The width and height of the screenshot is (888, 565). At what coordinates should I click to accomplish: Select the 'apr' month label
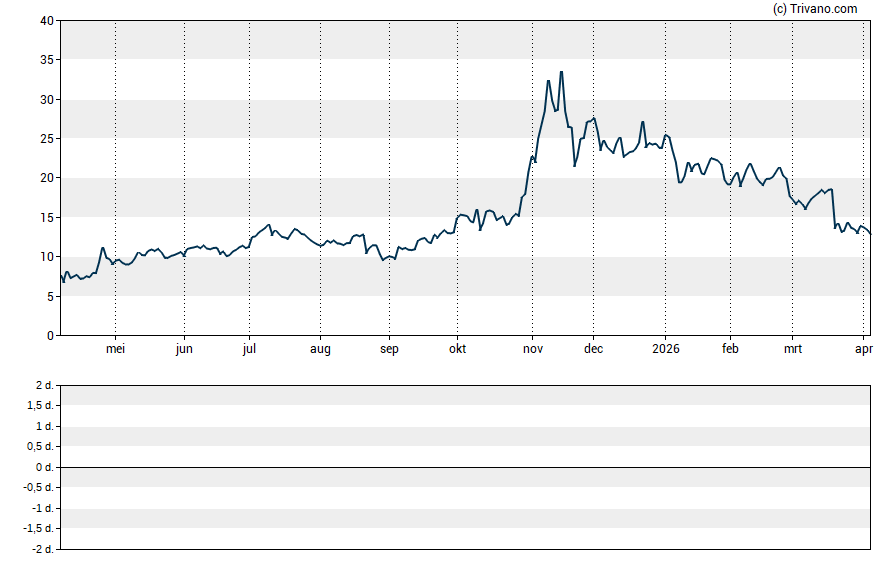click(x=864, y=349)
